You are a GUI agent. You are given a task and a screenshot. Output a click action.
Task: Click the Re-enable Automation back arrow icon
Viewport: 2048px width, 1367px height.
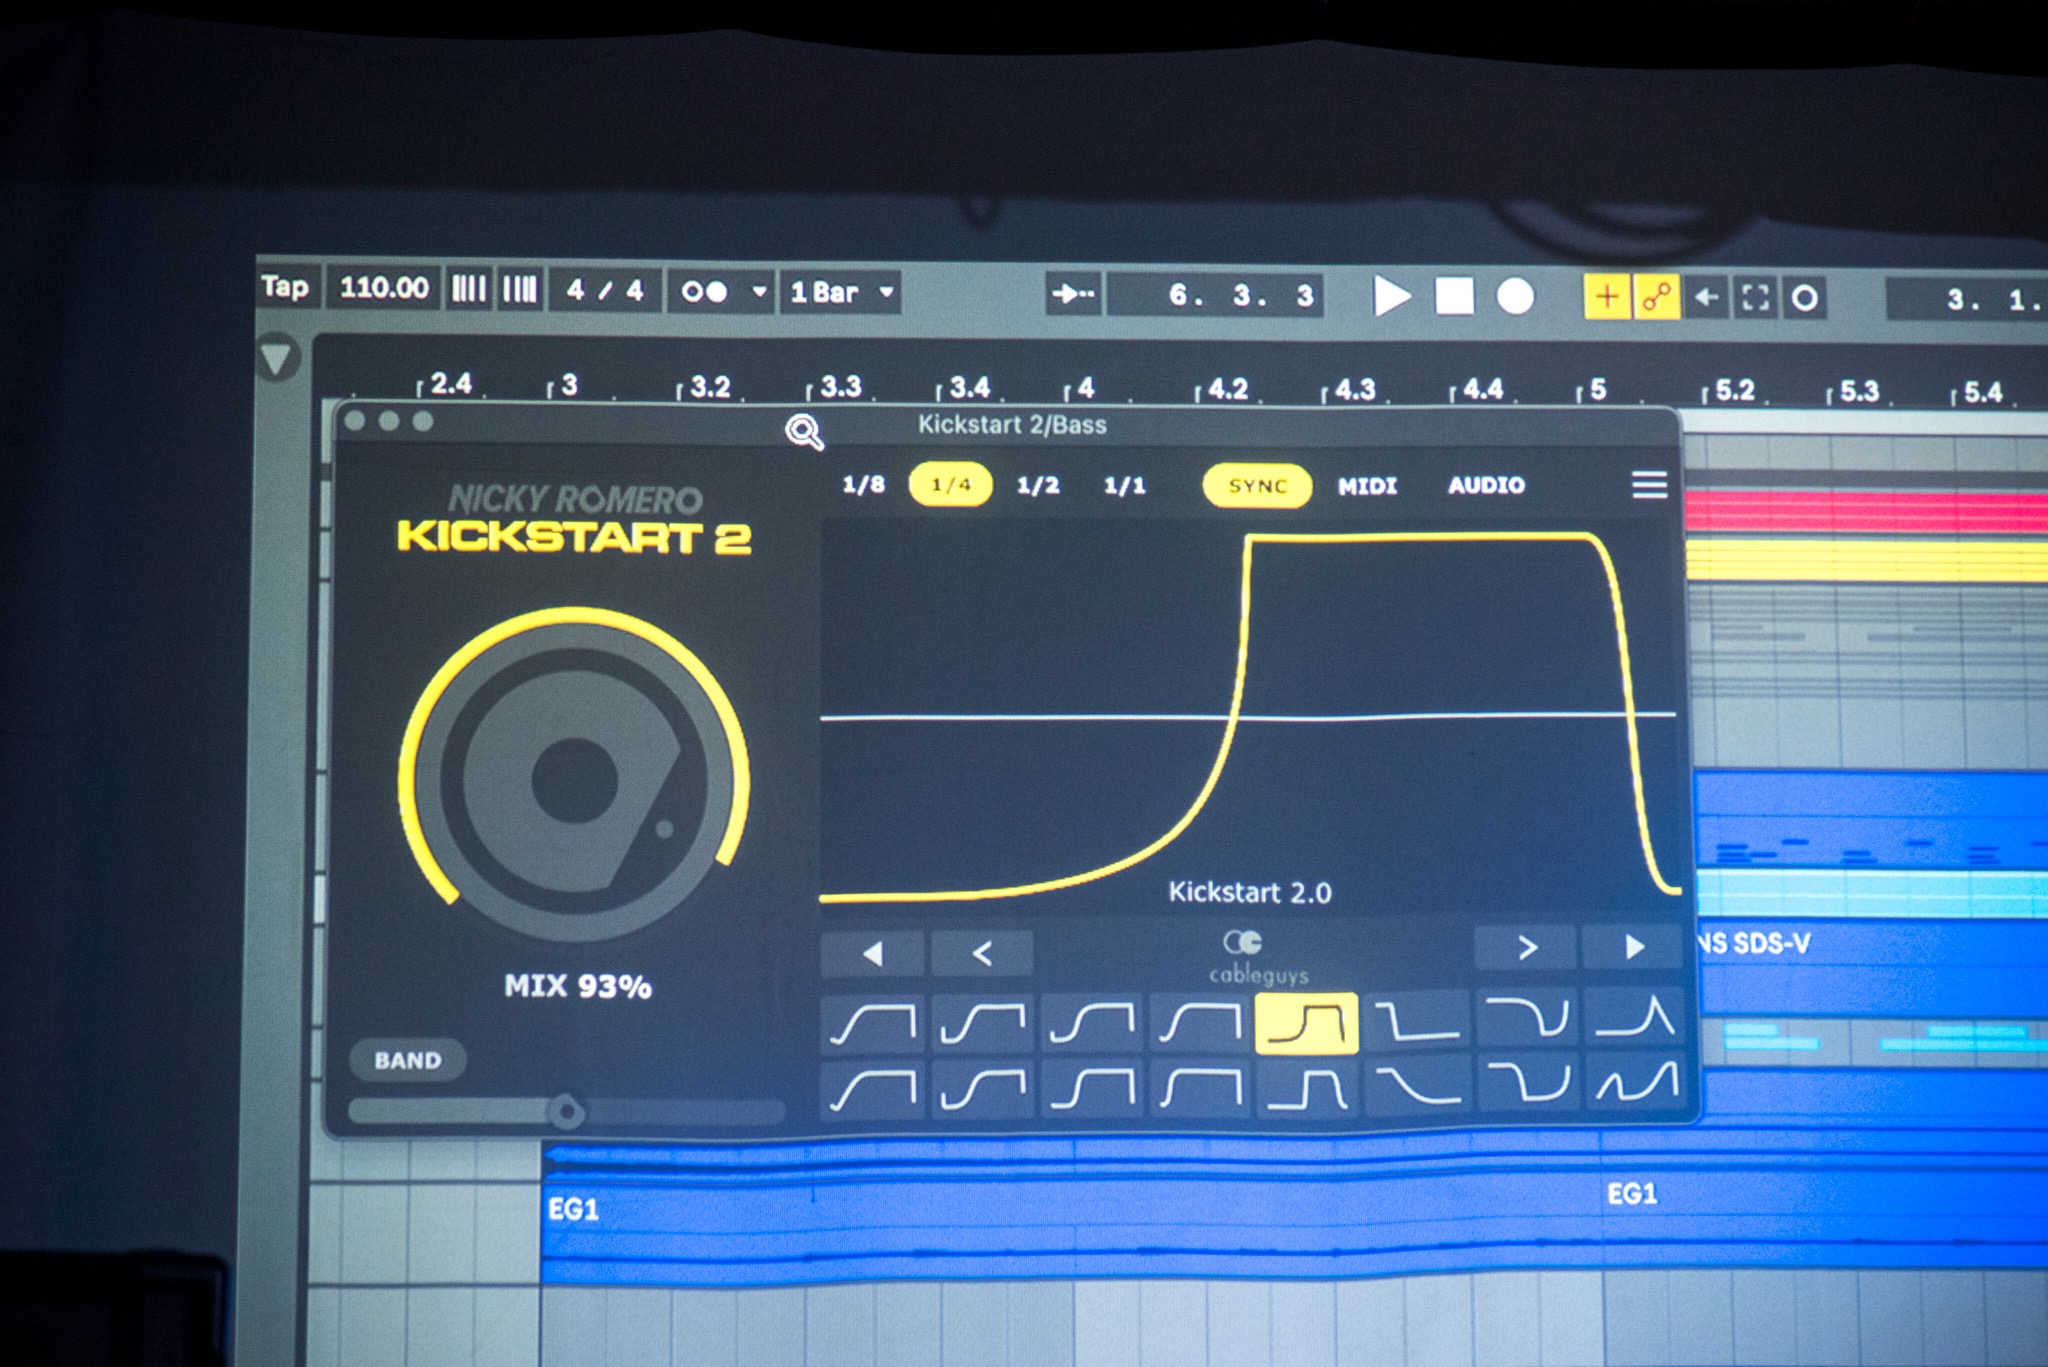click(x=1706, y=298)
